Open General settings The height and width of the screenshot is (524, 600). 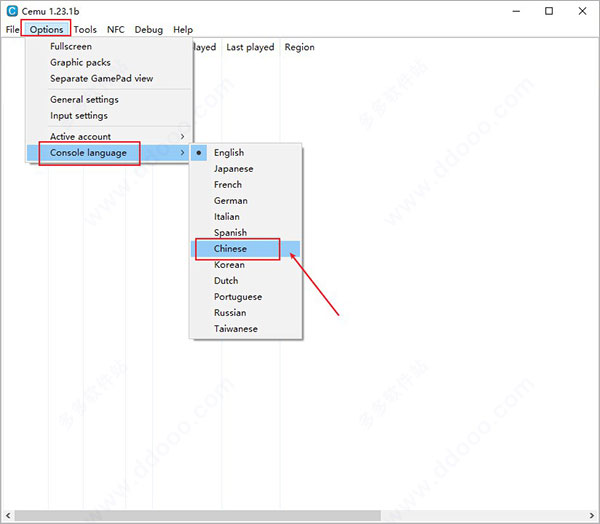click(109, 100)
